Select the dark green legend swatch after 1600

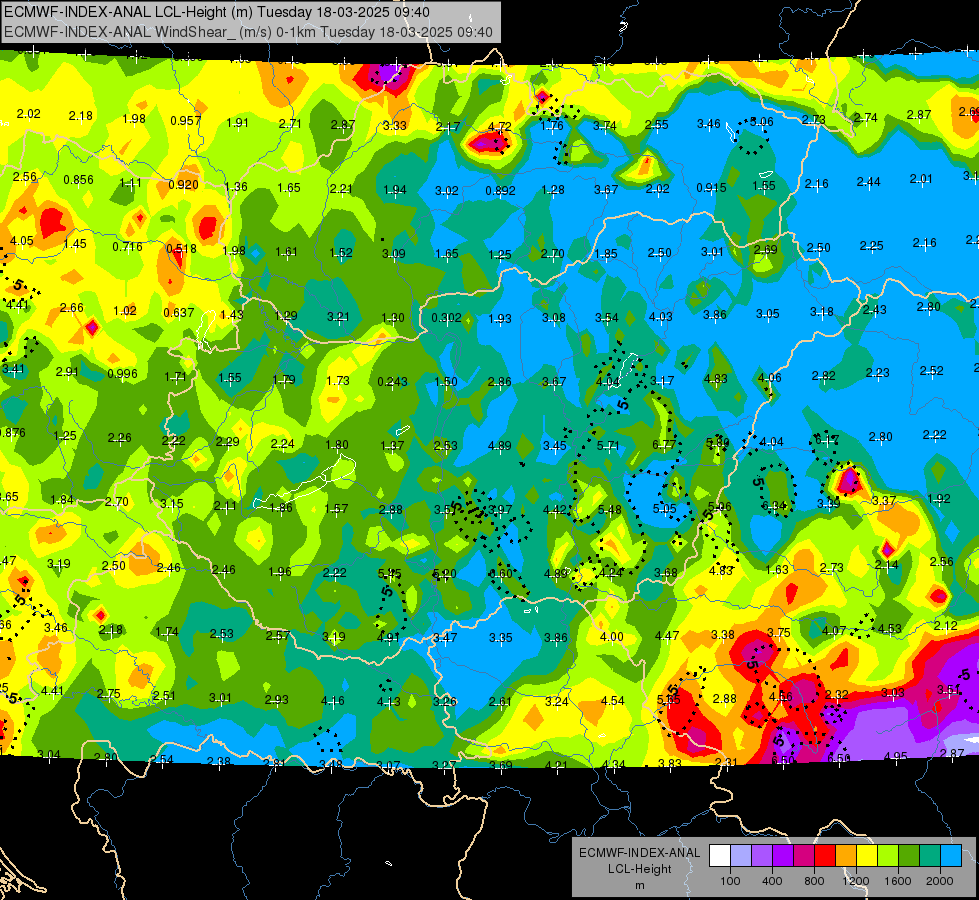click(x=908, y=856)
